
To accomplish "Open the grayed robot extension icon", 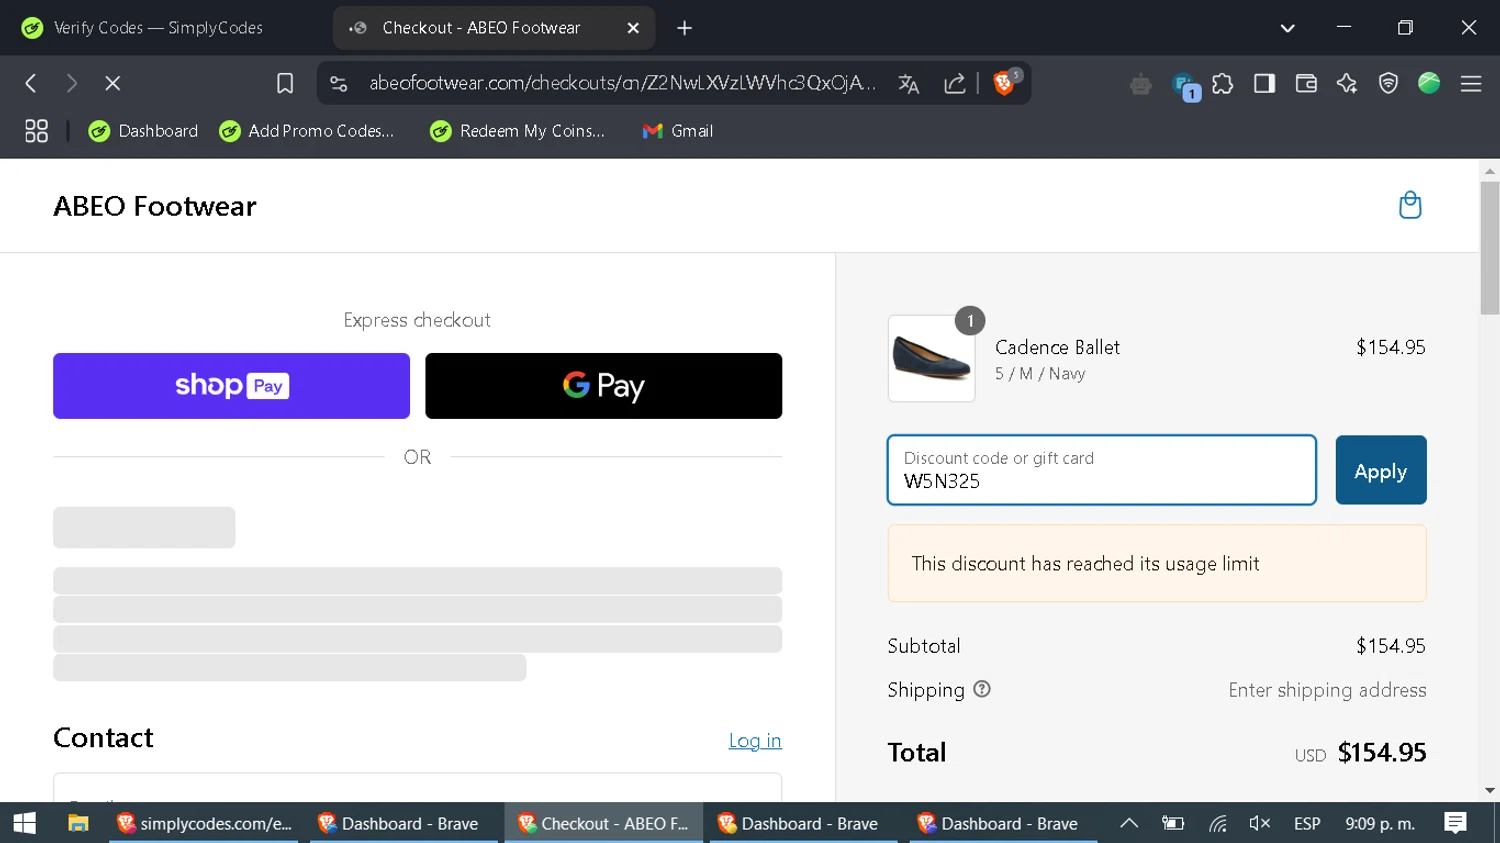I will pyautogui.click(x=1140, y=84).
